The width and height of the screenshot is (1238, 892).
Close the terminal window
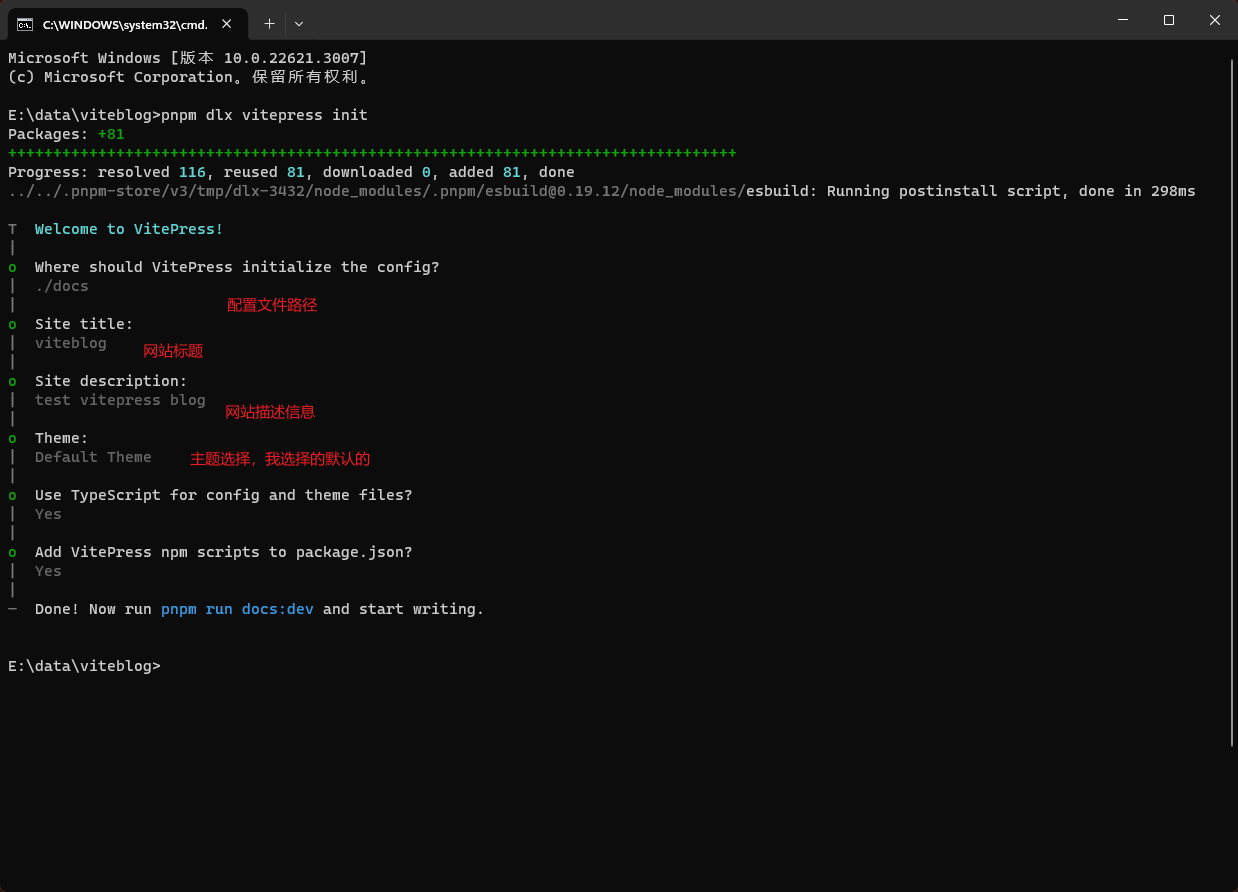1214,21
